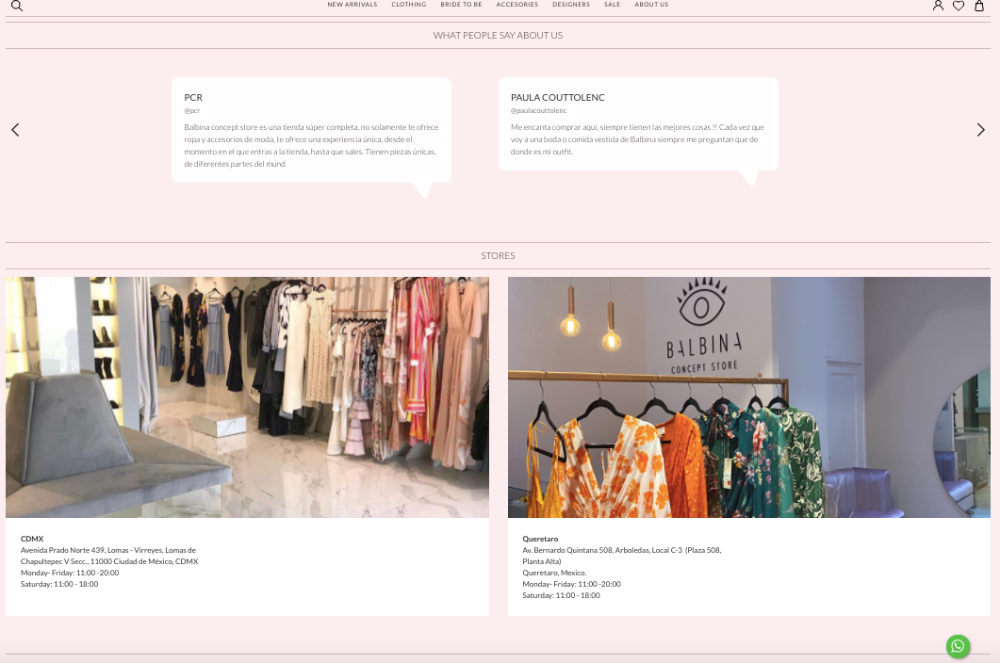
Task: Show previous testimonial with left arrow
Action: point(15,130)
